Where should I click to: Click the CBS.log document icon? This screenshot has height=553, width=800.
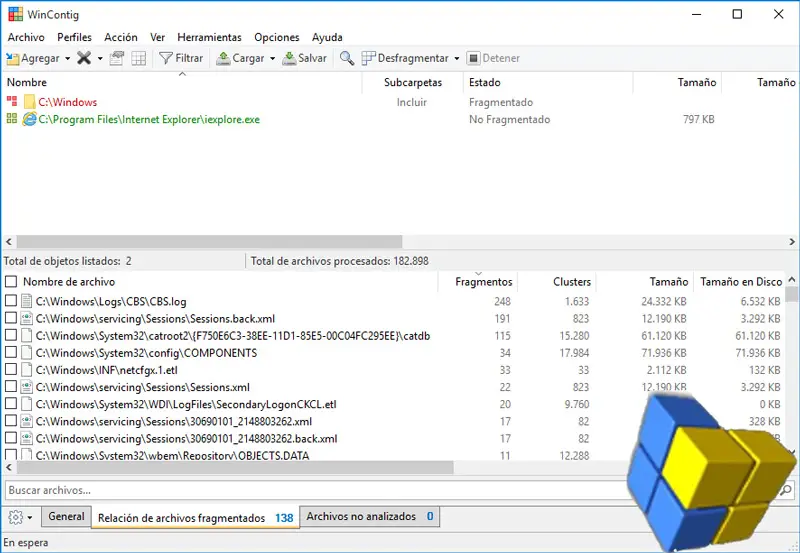coord(27,301)
